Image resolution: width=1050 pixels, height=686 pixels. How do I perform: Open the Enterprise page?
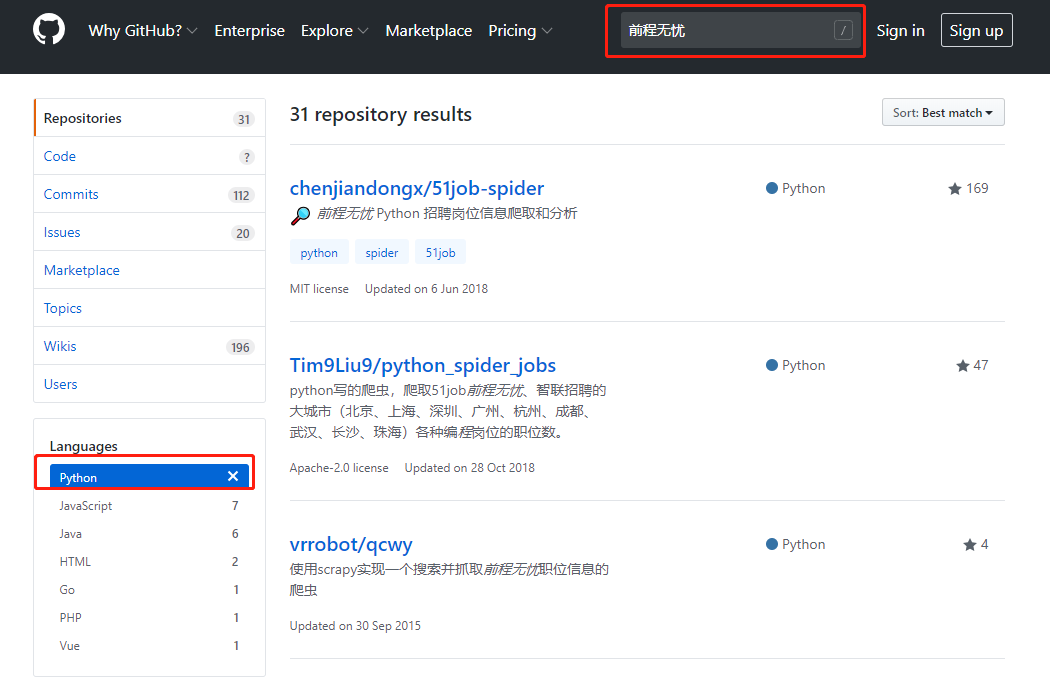coord(249,31)
